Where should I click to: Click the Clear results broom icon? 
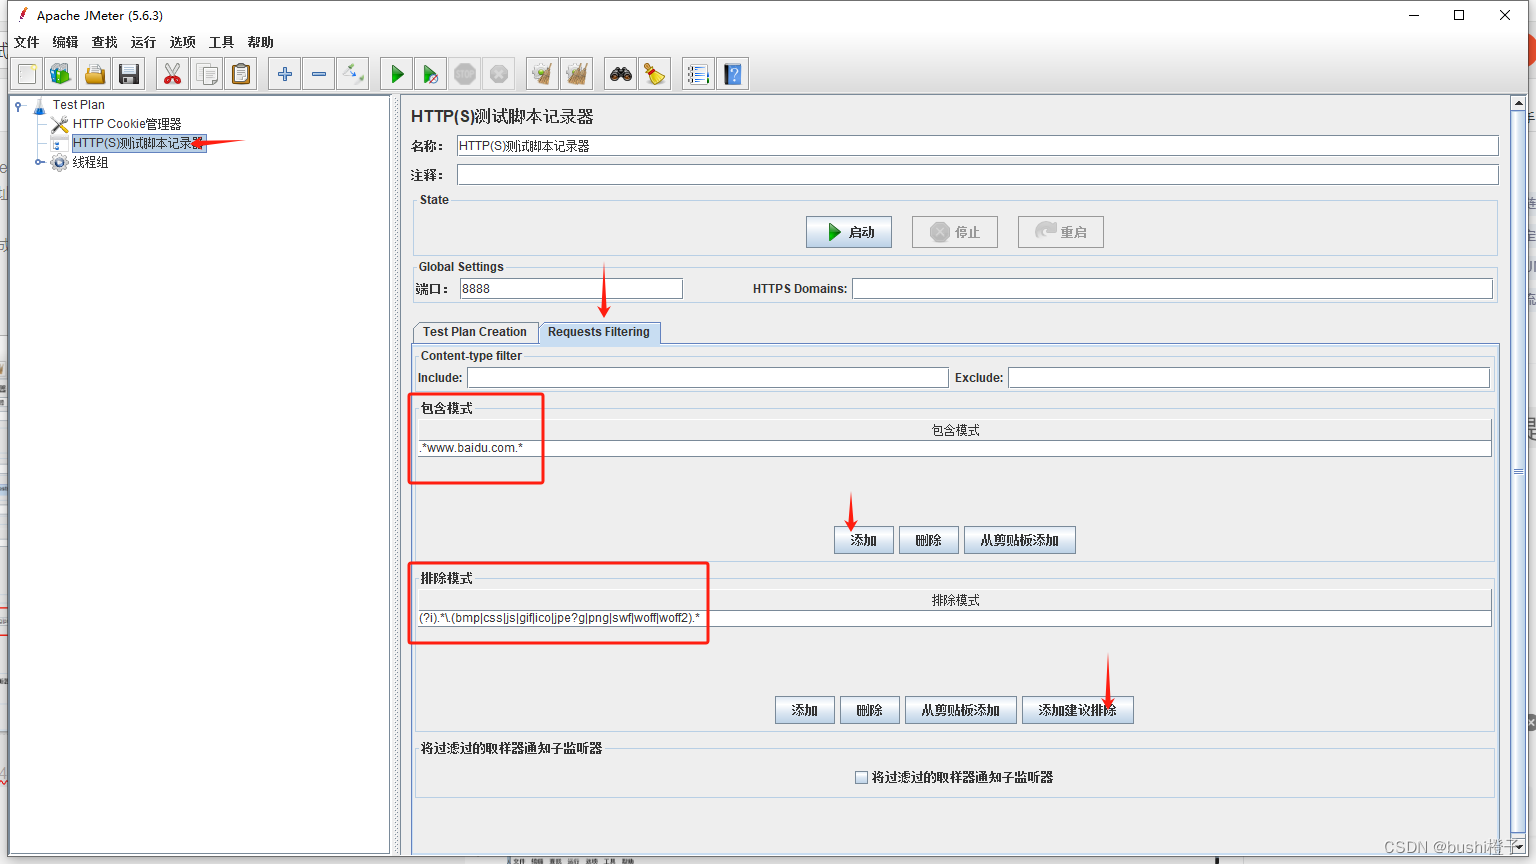pyautogui.click(x=543, y=74)
